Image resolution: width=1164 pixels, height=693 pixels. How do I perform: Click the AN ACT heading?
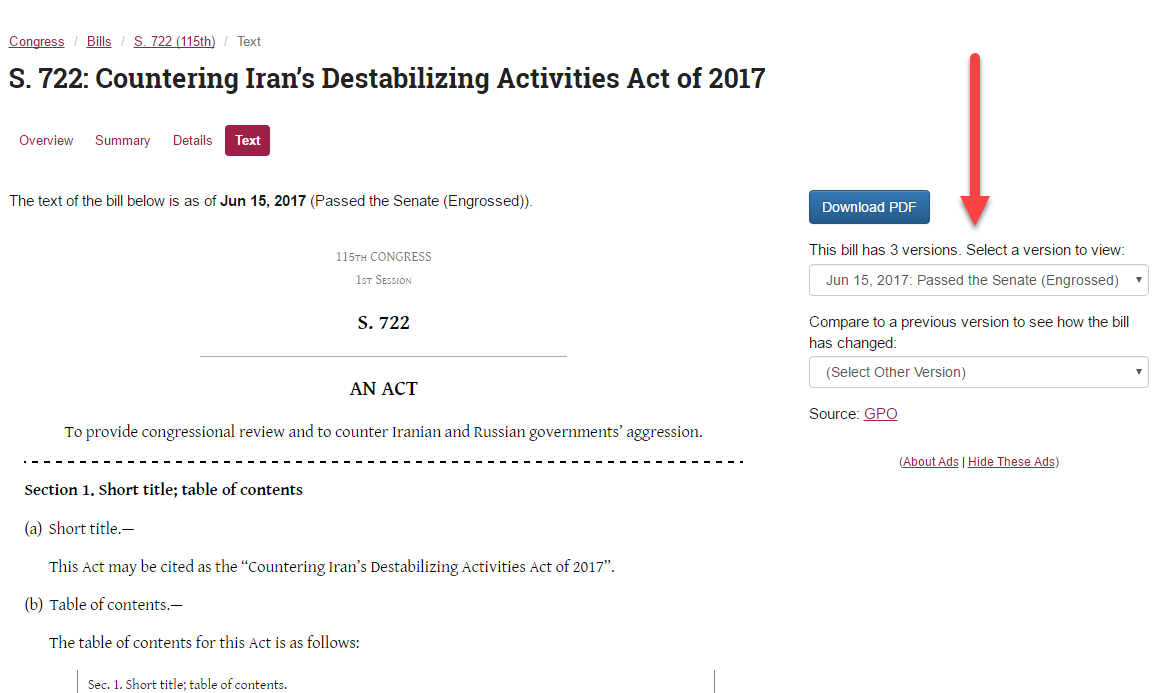tap(383, 389)
